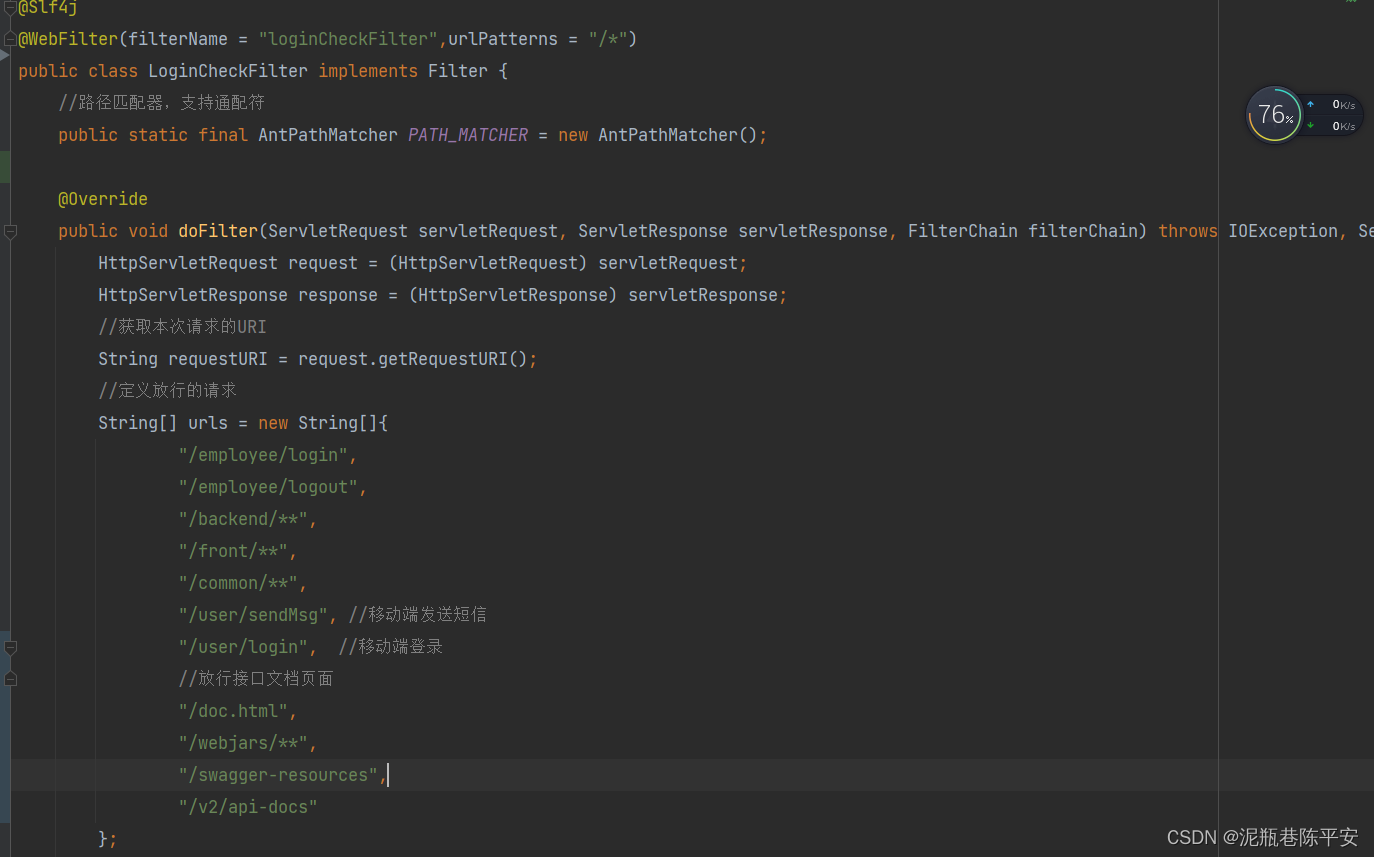Screen dimensions: 1374x857
Task: Click the blue upload arrow on the speed widget
Action: pos(1311,103)
